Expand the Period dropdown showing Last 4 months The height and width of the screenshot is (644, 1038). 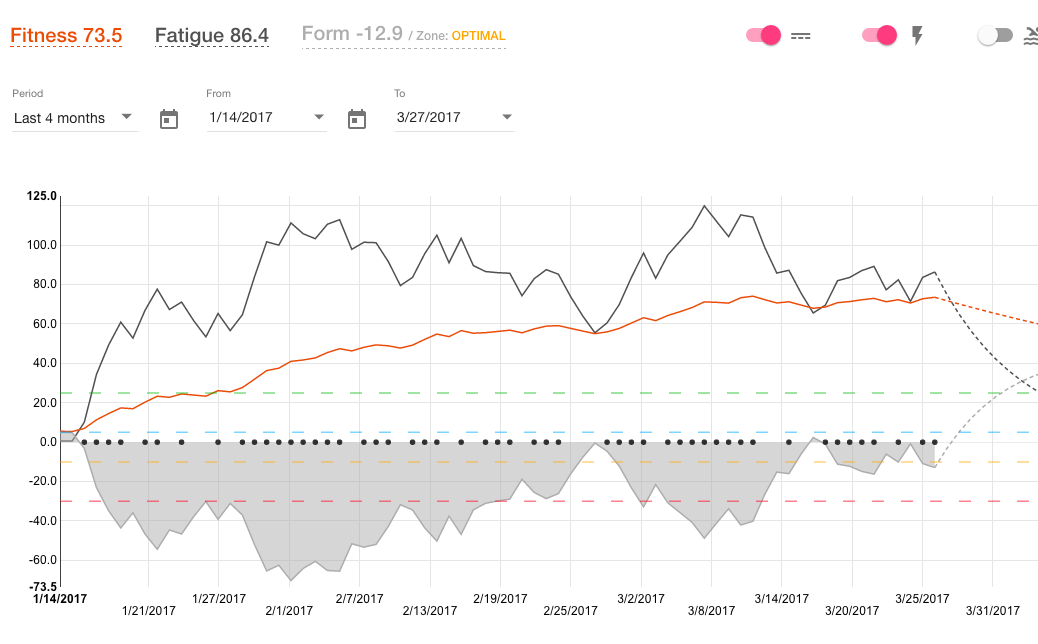(74, 118)
